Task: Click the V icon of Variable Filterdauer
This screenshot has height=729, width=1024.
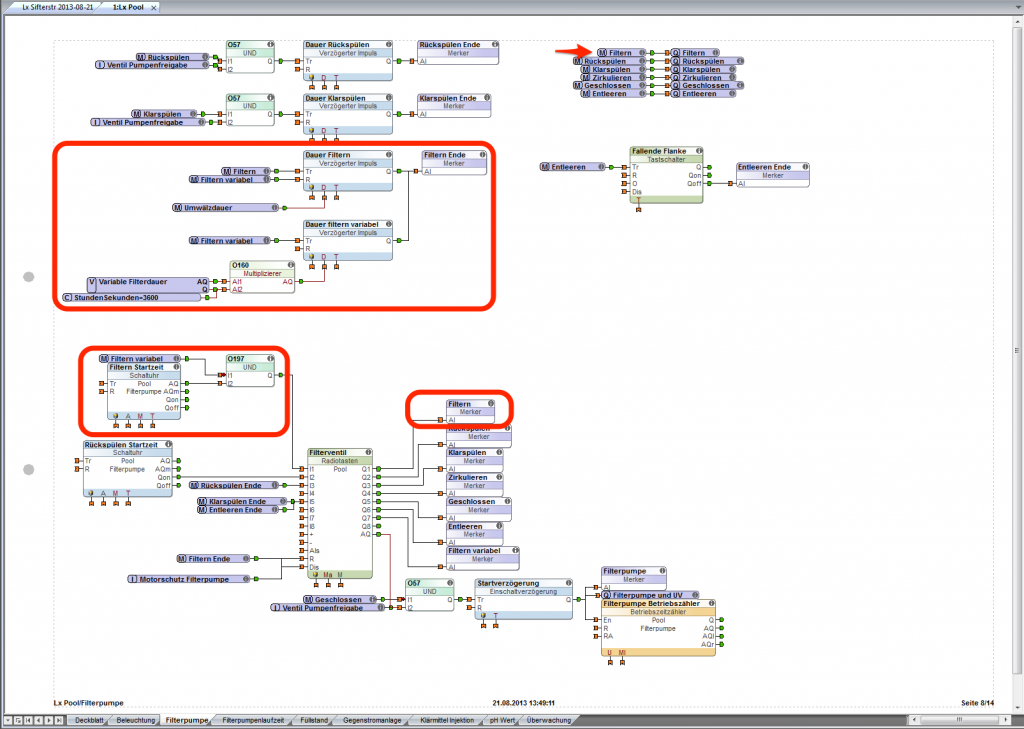Action: pyautogui.click(x=92, y=281)
